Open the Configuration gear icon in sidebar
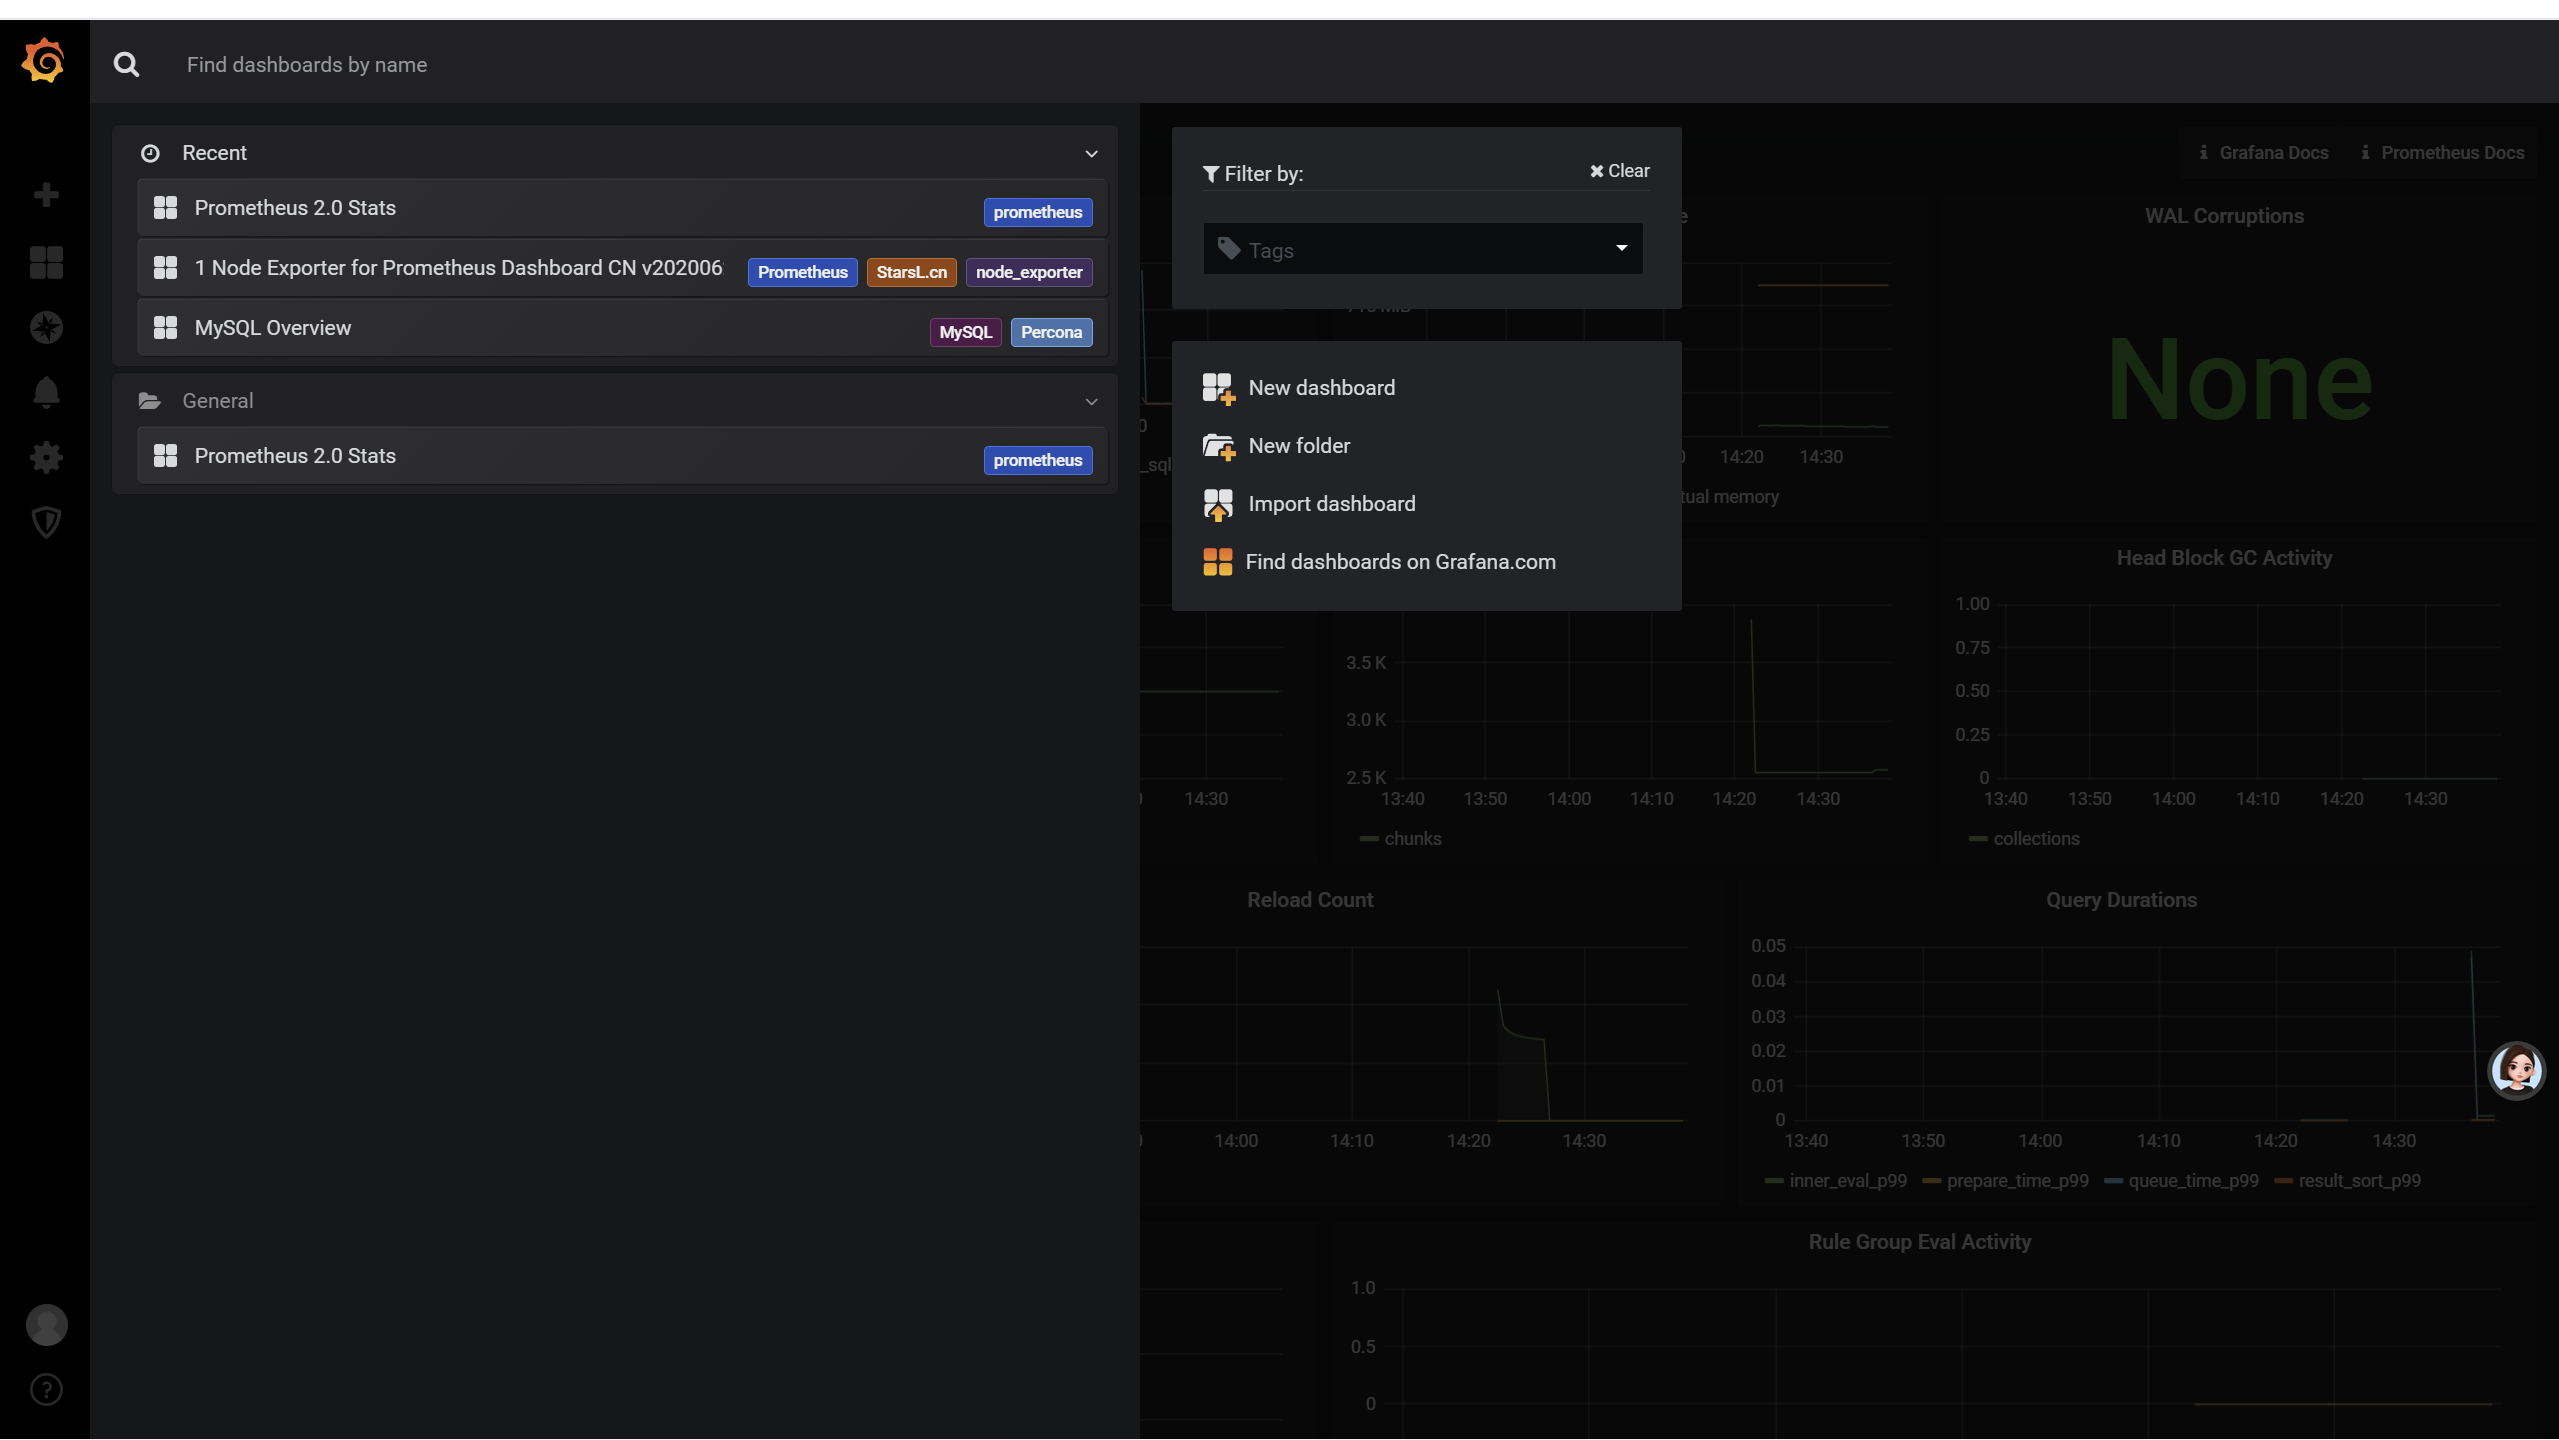 click(46, 458)
